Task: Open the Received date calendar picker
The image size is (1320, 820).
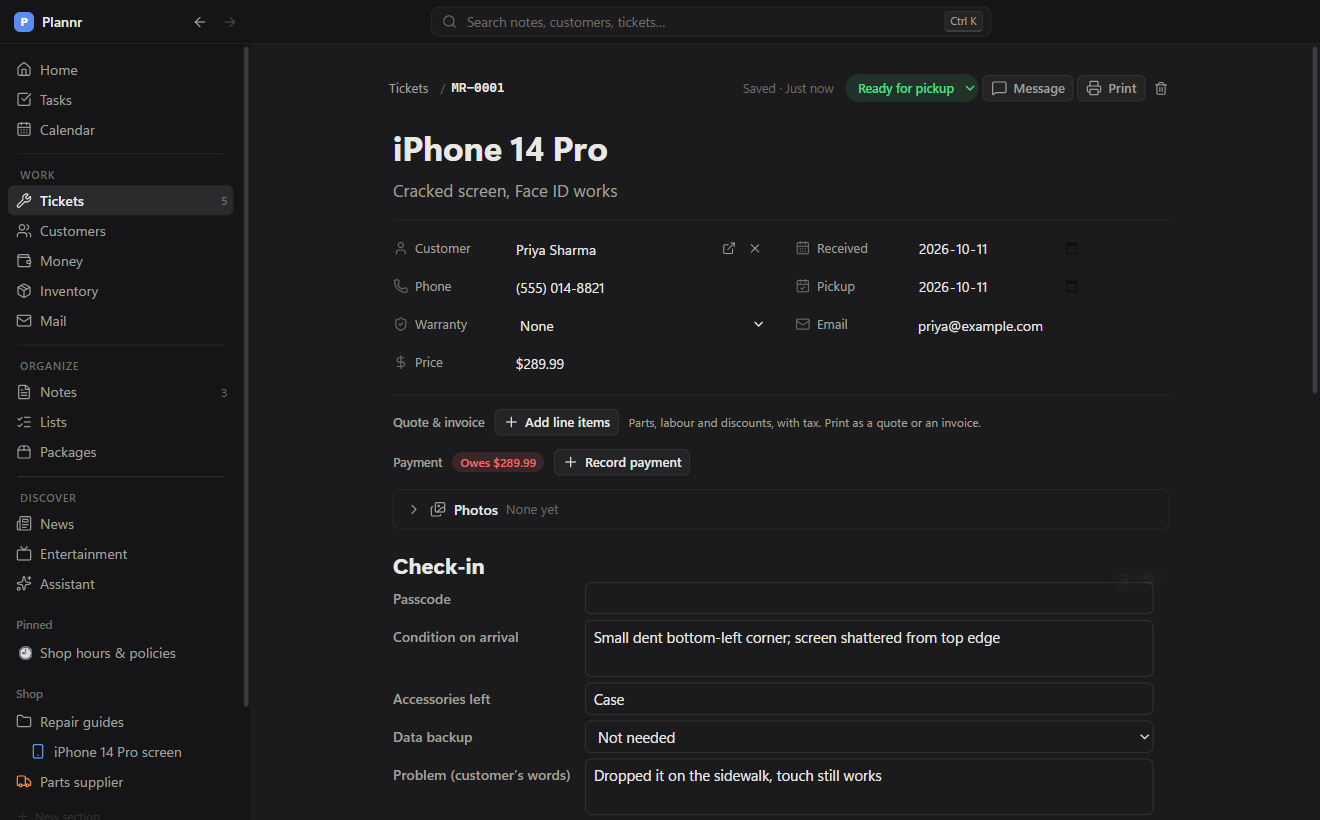Action: tap(1072, 248)
